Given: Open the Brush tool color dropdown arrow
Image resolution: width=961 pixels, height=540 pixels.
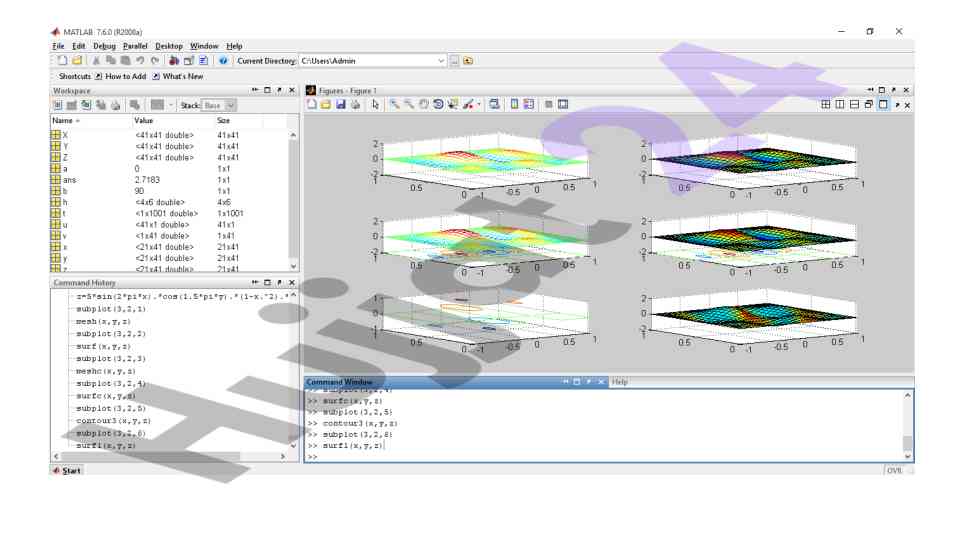Looking at the screenshot, I should 480,105.
